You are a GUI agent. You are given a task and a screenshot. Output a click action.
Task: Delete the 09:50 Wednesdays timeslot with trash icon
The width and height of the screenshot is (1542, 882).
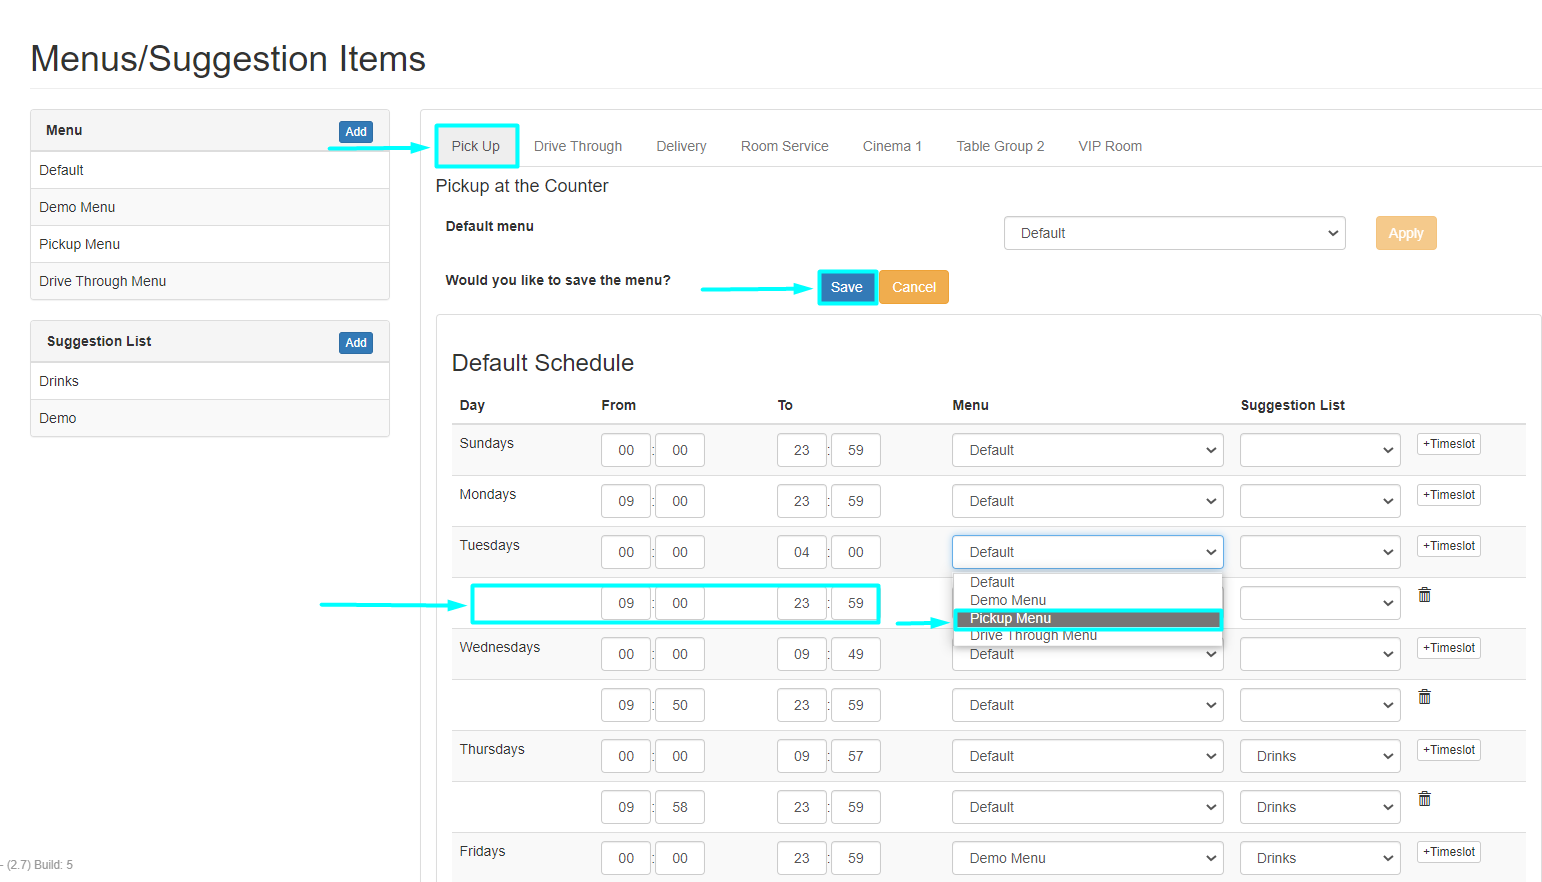click(1424, 697)
